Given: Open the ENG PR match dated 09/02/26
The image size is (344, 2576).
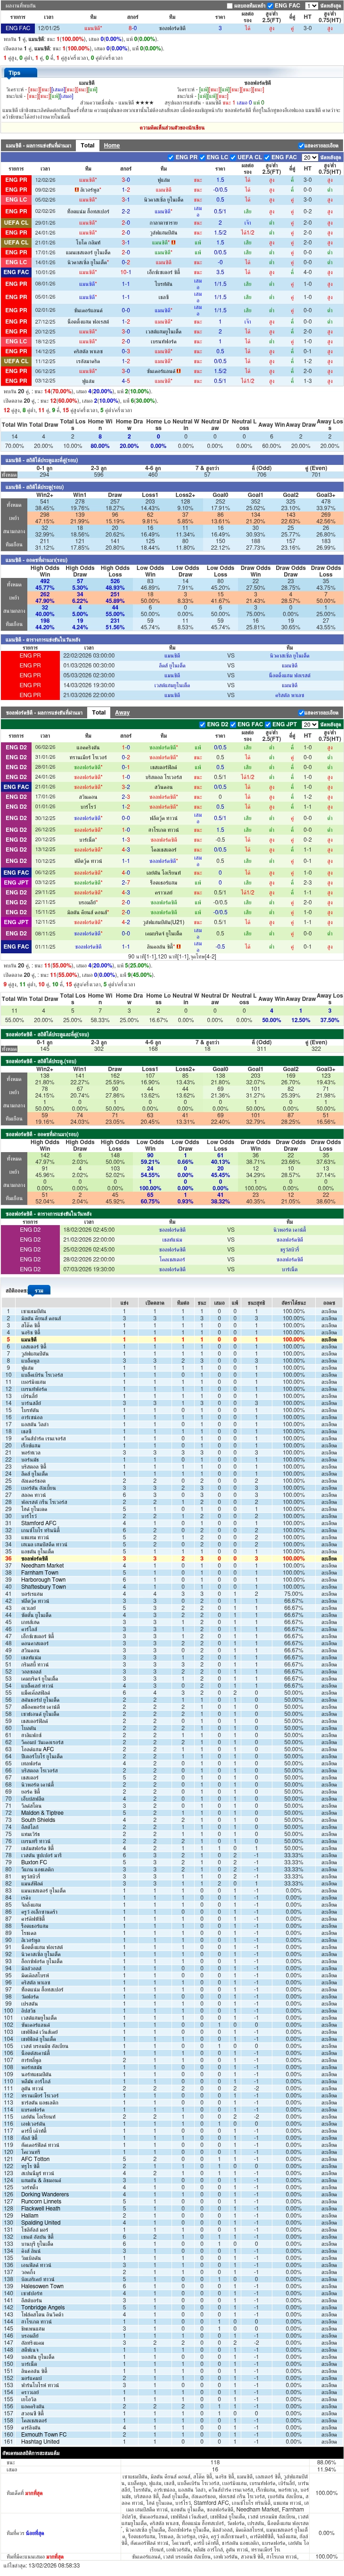Looking at the screenshot, I should coord(172,190).
